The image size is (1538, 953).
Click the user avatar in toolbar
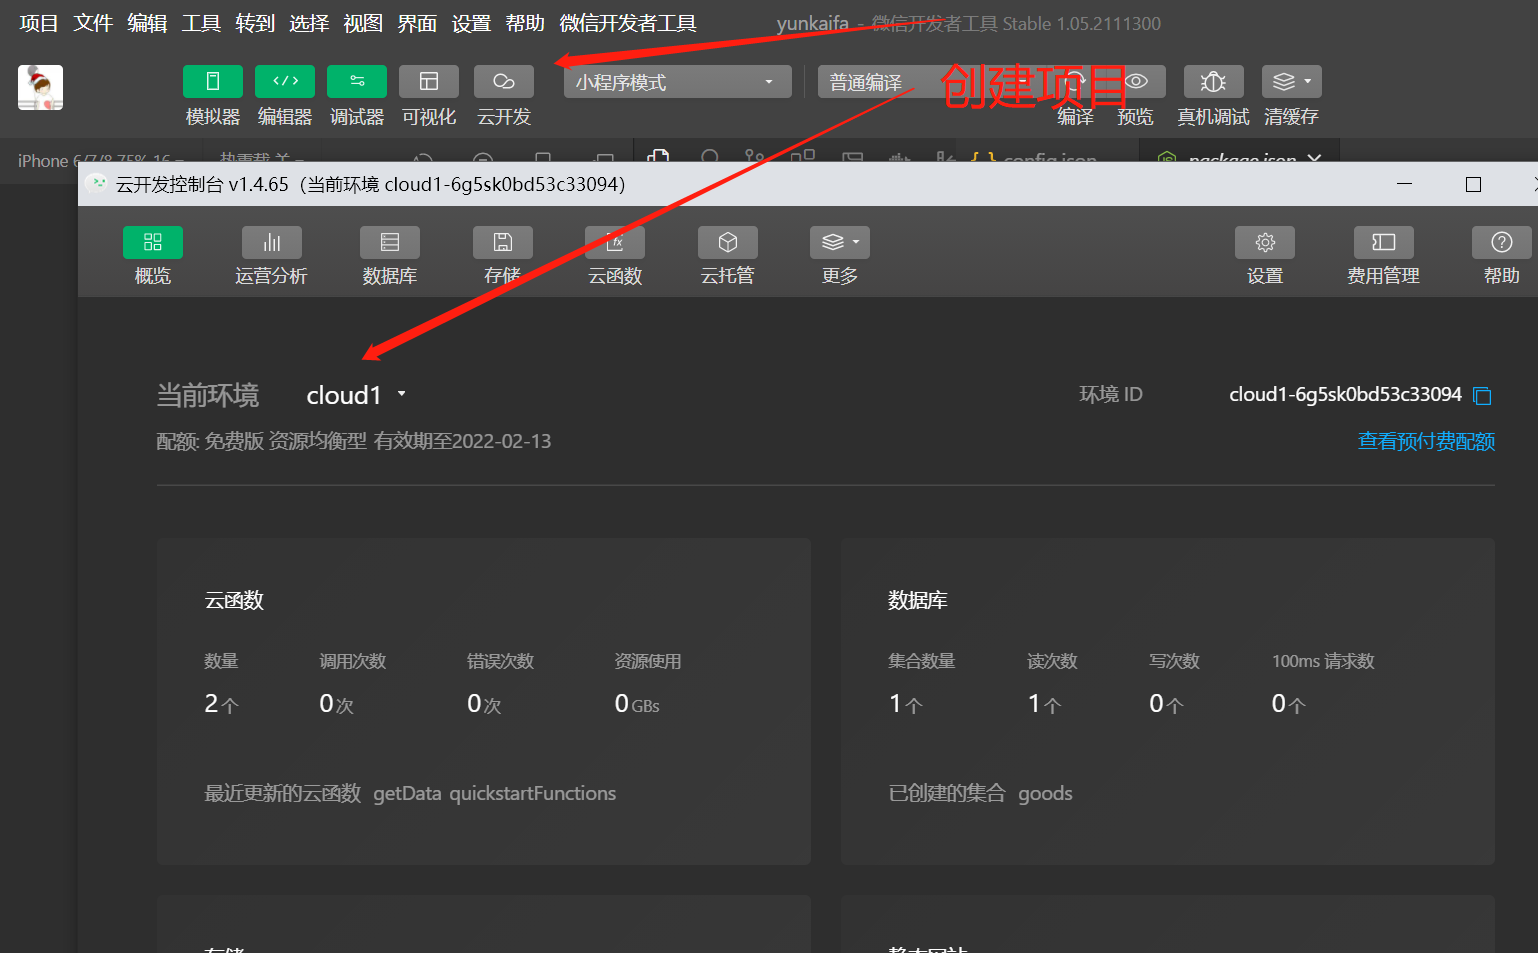point(40,88)
